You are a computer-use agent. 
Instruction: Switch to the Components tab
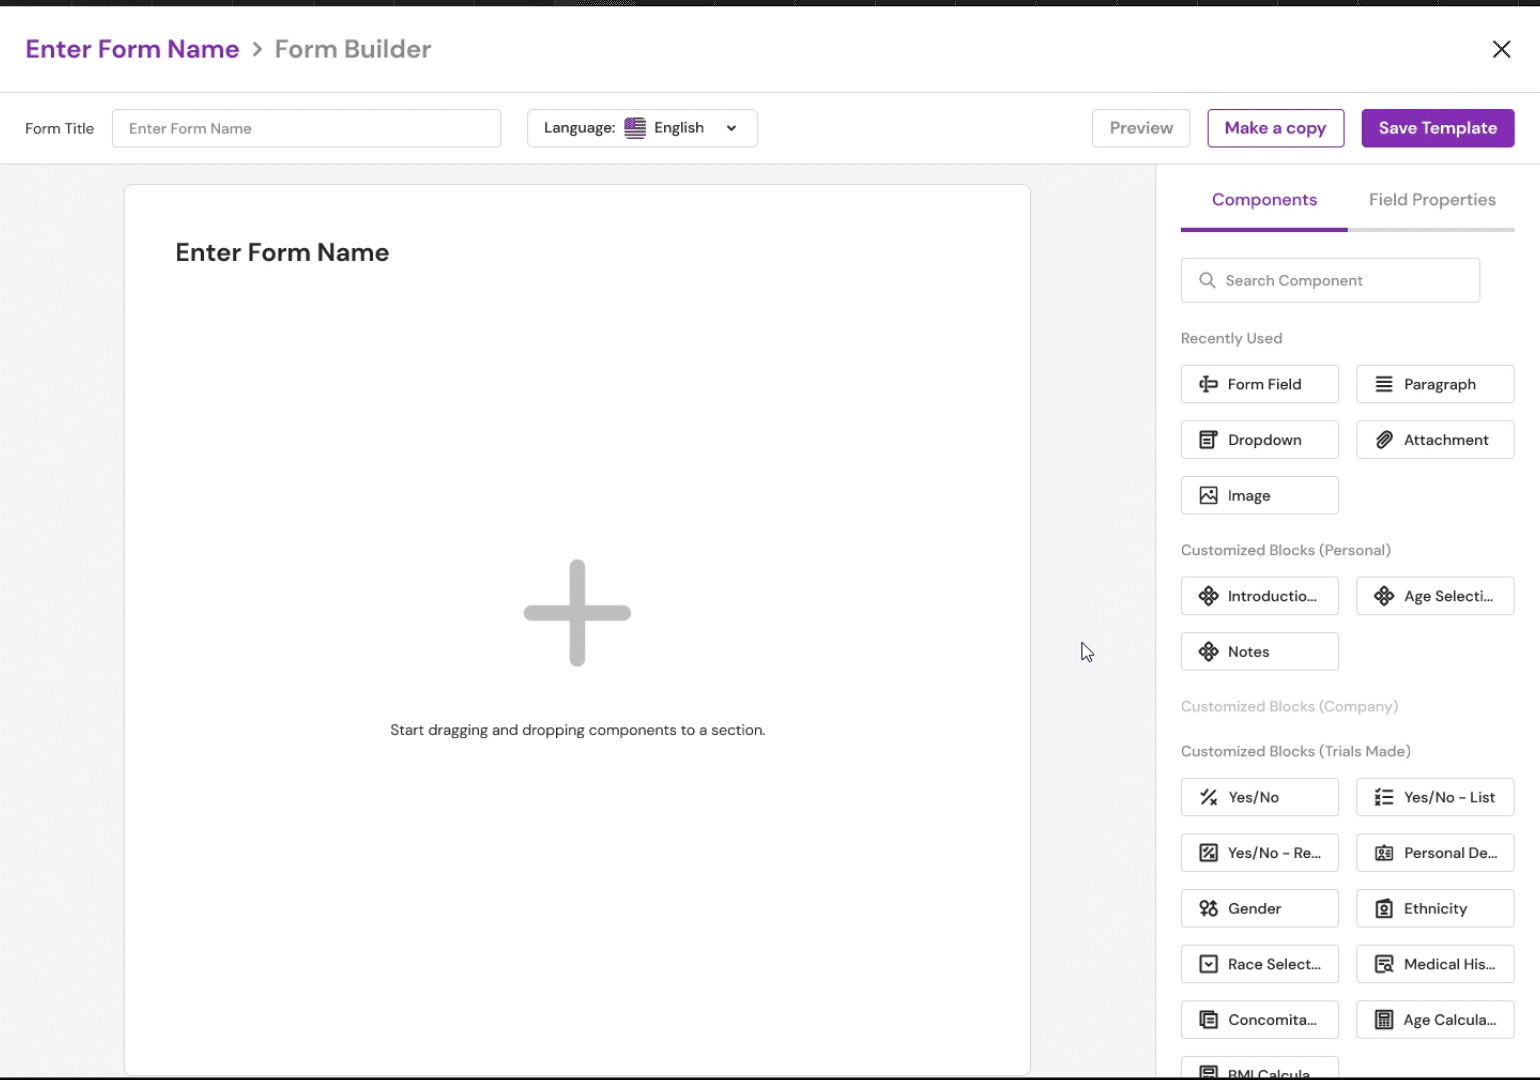(x=1264, y=200)
